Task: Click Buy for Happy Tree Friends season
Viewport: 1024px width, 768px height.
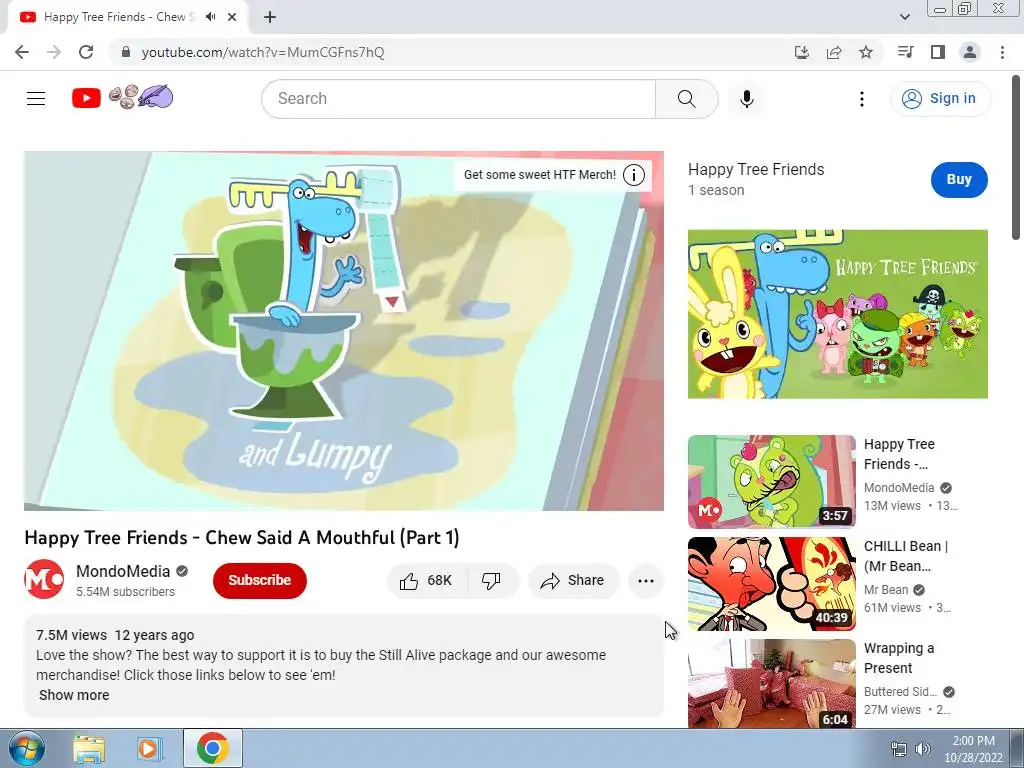Action: pyautogui.click(x=959, y=180)
